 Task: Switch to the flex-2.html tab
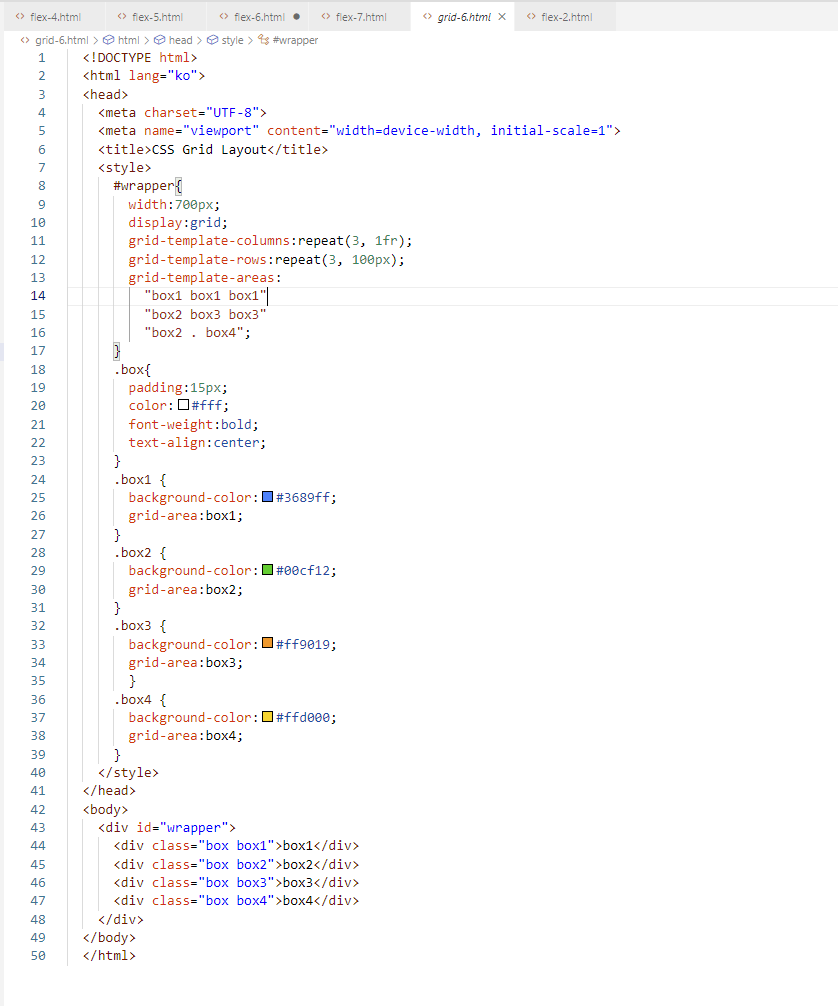[x=566, y=17]
